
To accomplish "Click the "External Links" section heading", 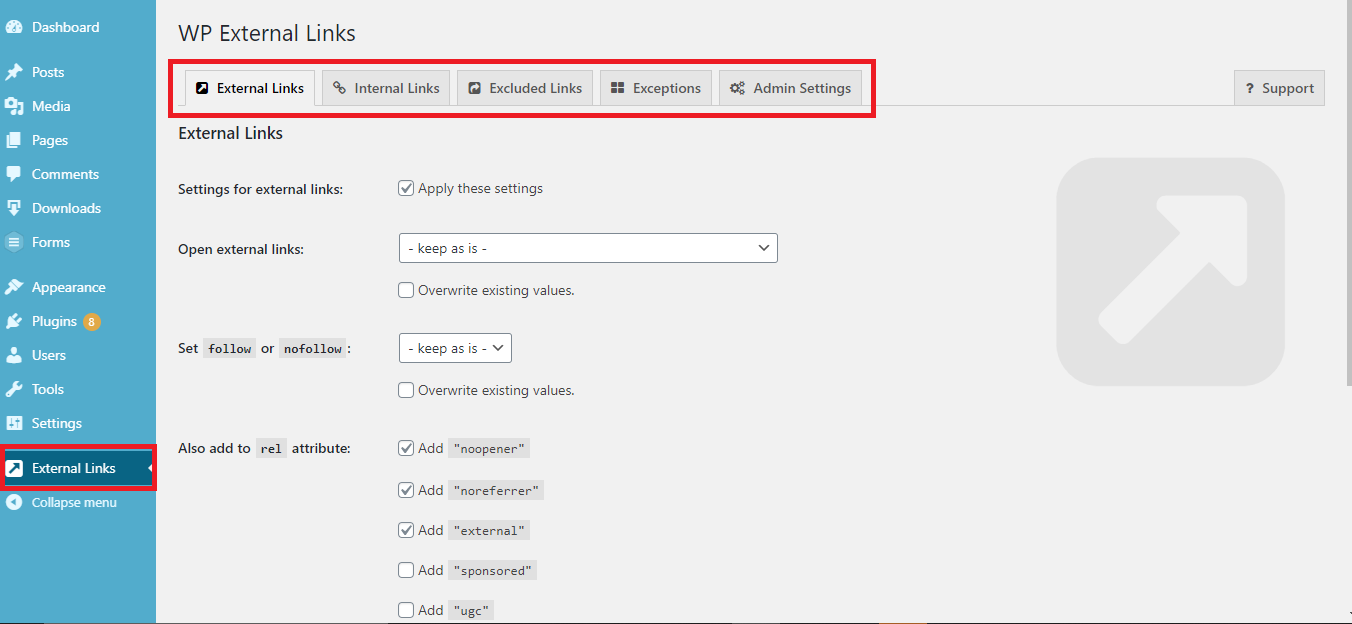I will pyautogui.click(x=230, y=133).
